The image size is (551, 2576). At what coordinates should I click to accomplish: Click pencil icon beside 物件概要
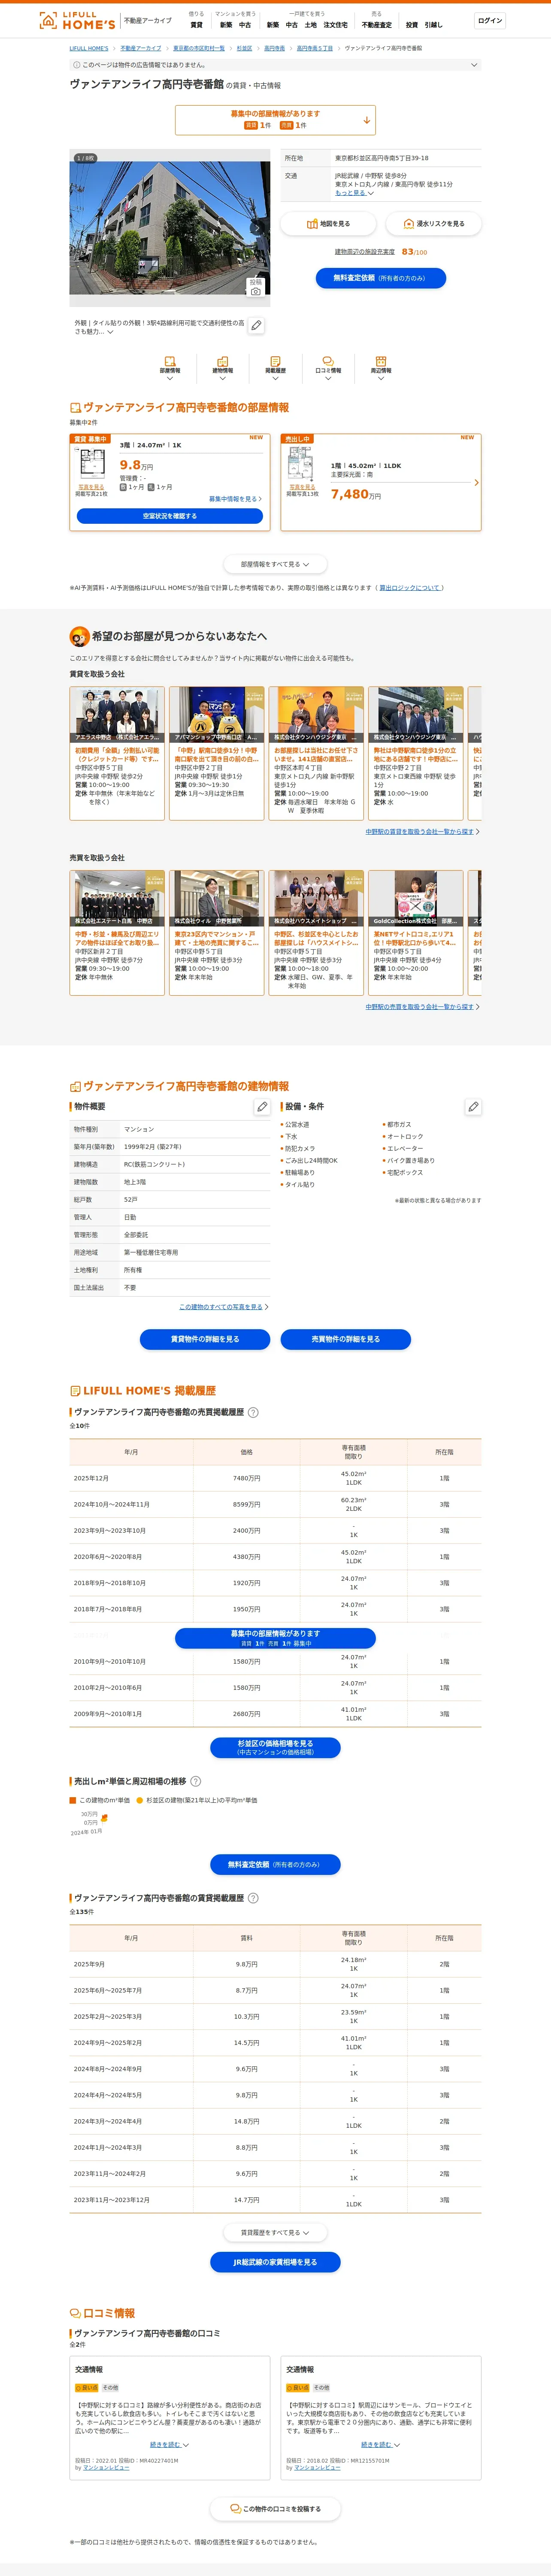[262, 1107]
